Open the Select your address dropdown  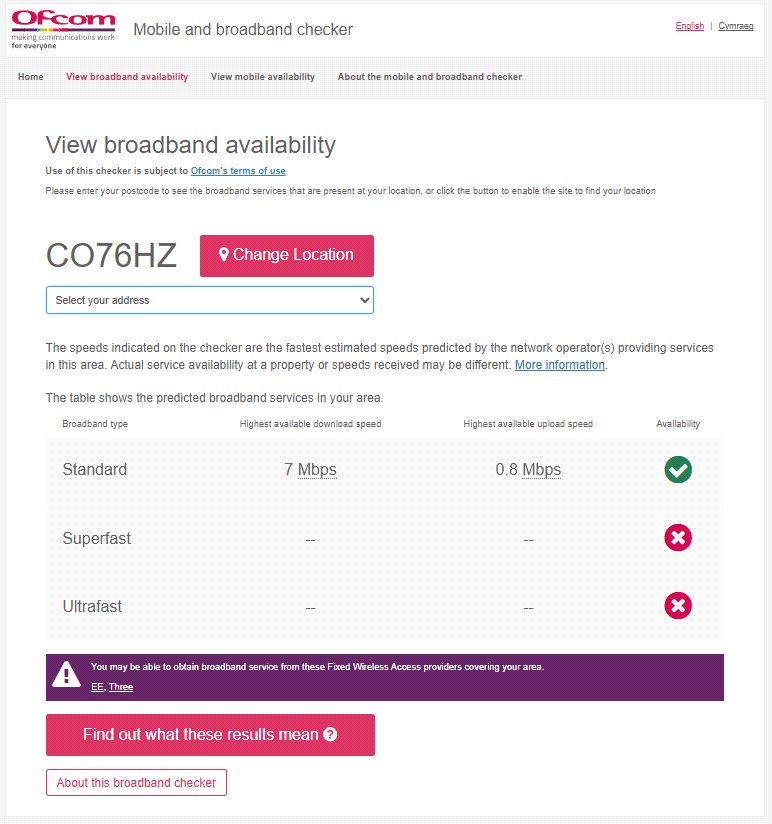pyautogui.click(x=210, y=300)
